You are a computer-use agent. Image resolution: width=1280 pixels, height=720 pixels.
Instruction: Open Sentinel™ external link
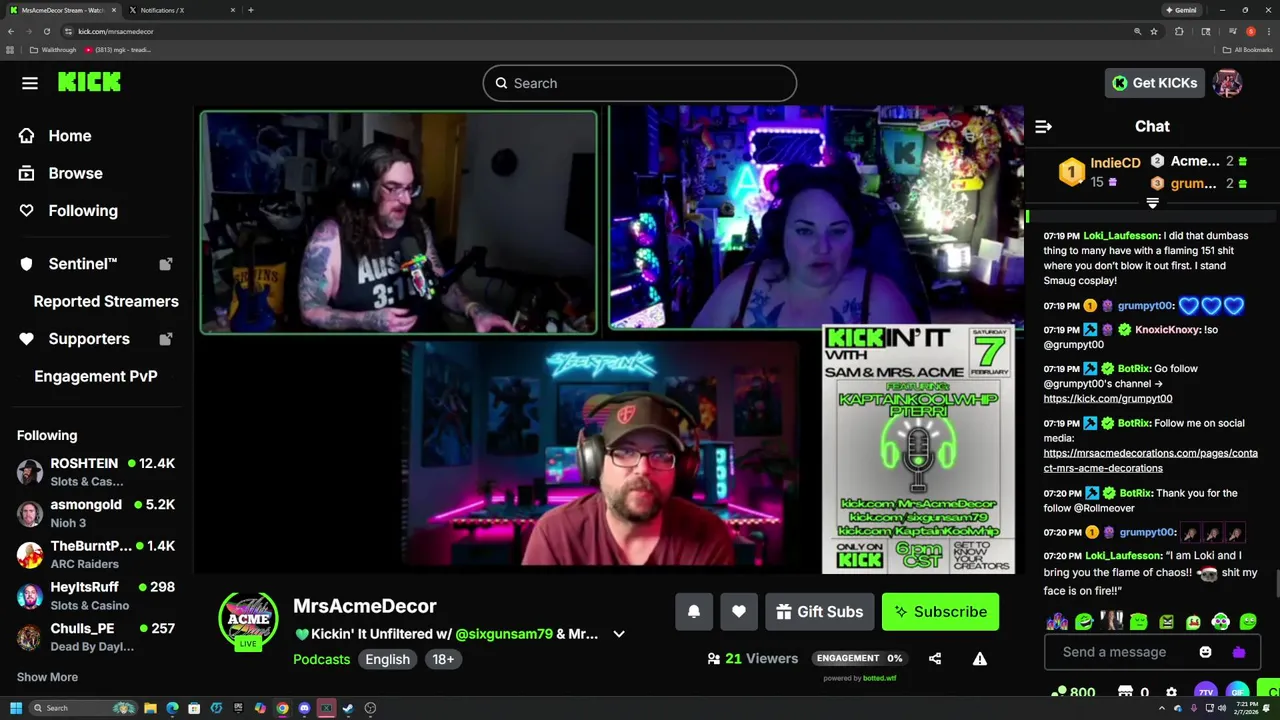coord(96,264)
